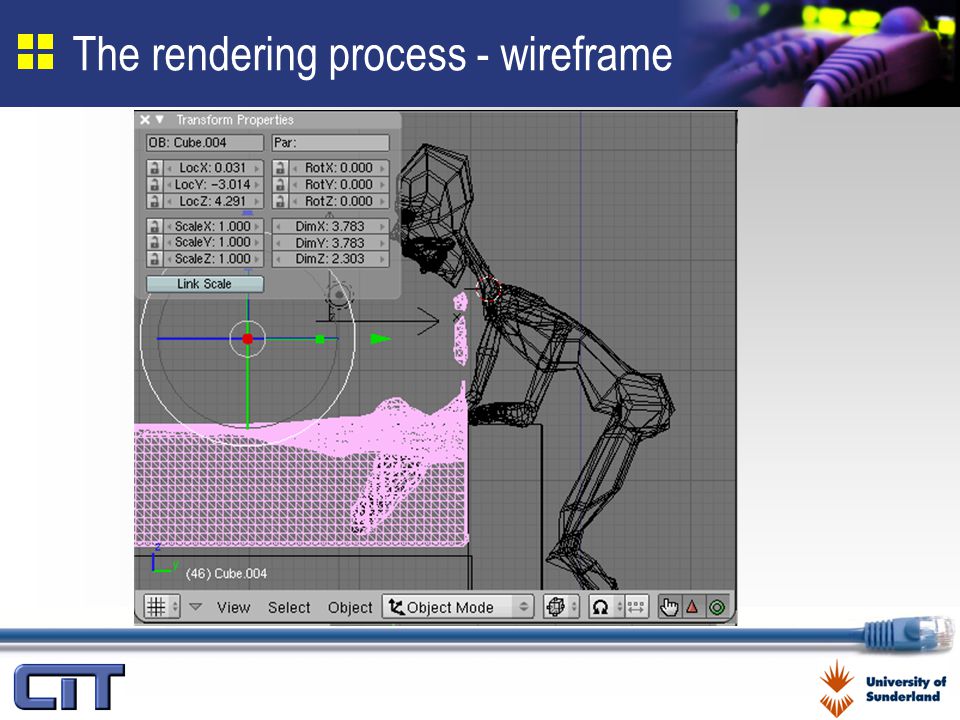This screenshot has width=960, height=720.
Task: Open the Select menu
Action: click(289, 607)
